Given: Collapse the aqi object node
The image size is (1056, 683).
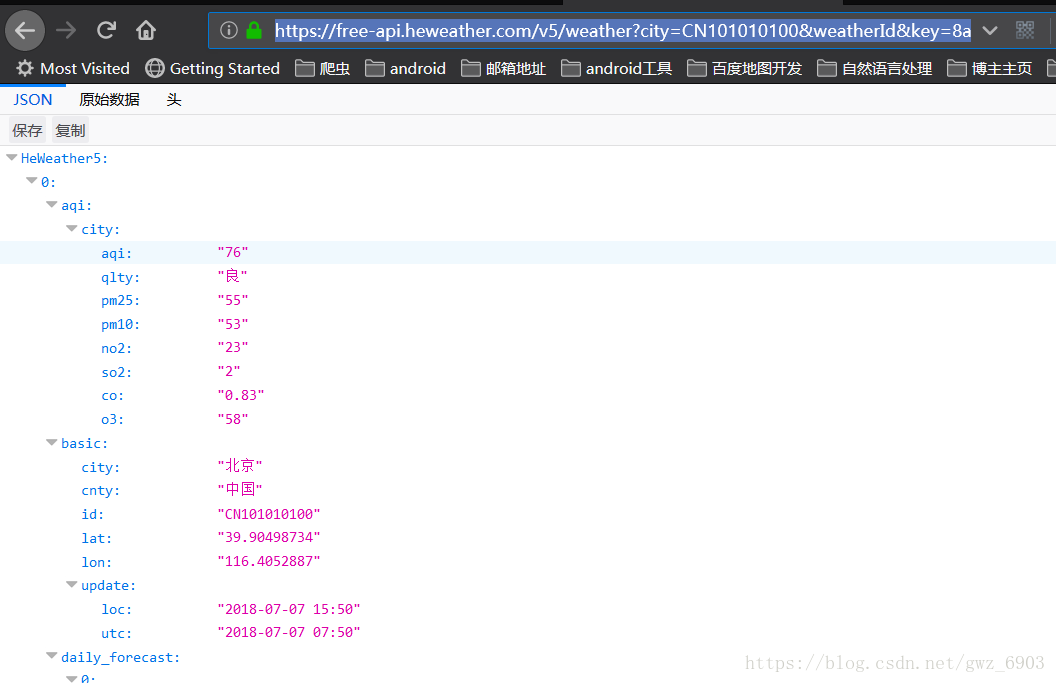Looking at the screenshot, I should [x=52, y=205].
